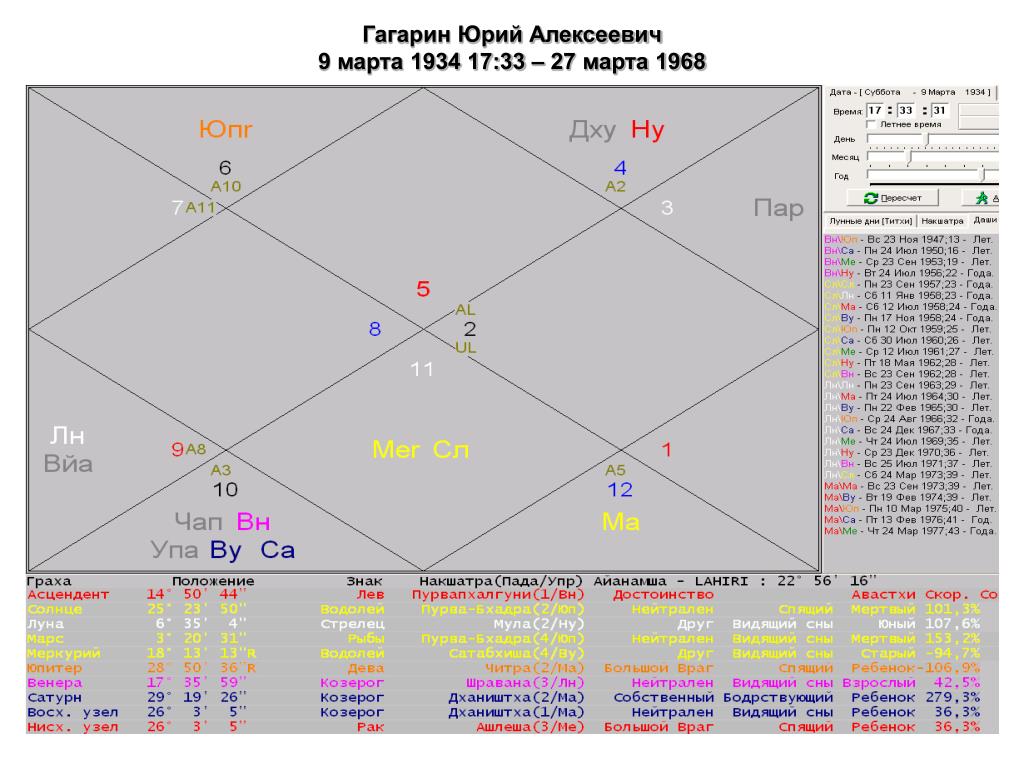Select dasha row dated 18 Мая 1962
The image size is (1024, 768).
coord(909,362)
